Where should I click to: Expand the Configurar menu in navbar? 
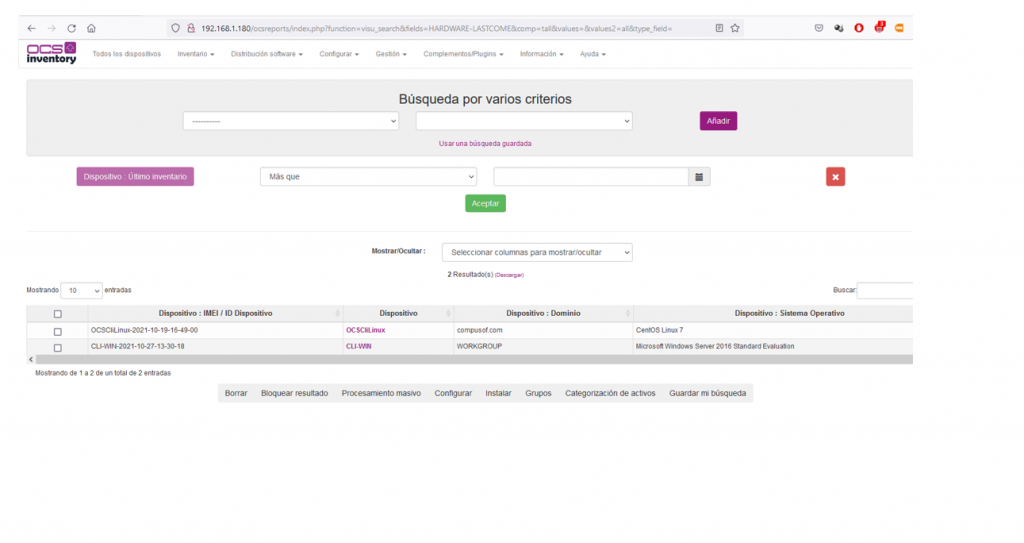click(339, 54)
